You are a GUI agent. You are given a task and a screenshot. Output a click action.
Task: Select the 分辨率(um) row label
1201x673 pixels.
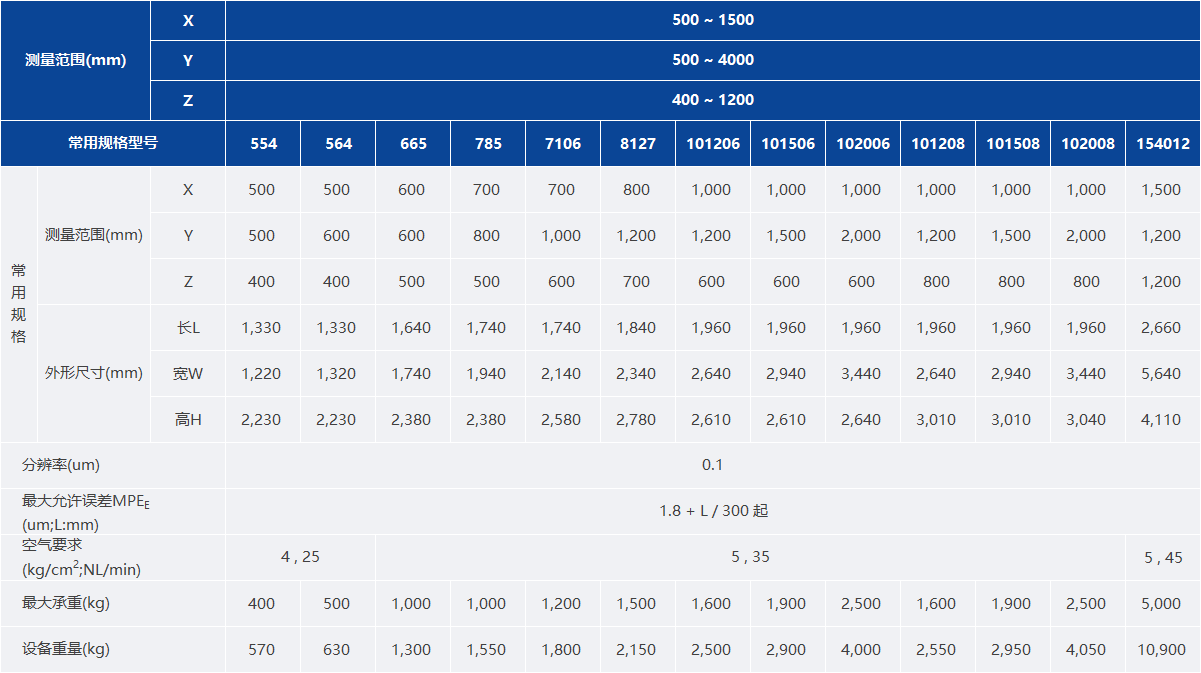click(x=61, y=465)
